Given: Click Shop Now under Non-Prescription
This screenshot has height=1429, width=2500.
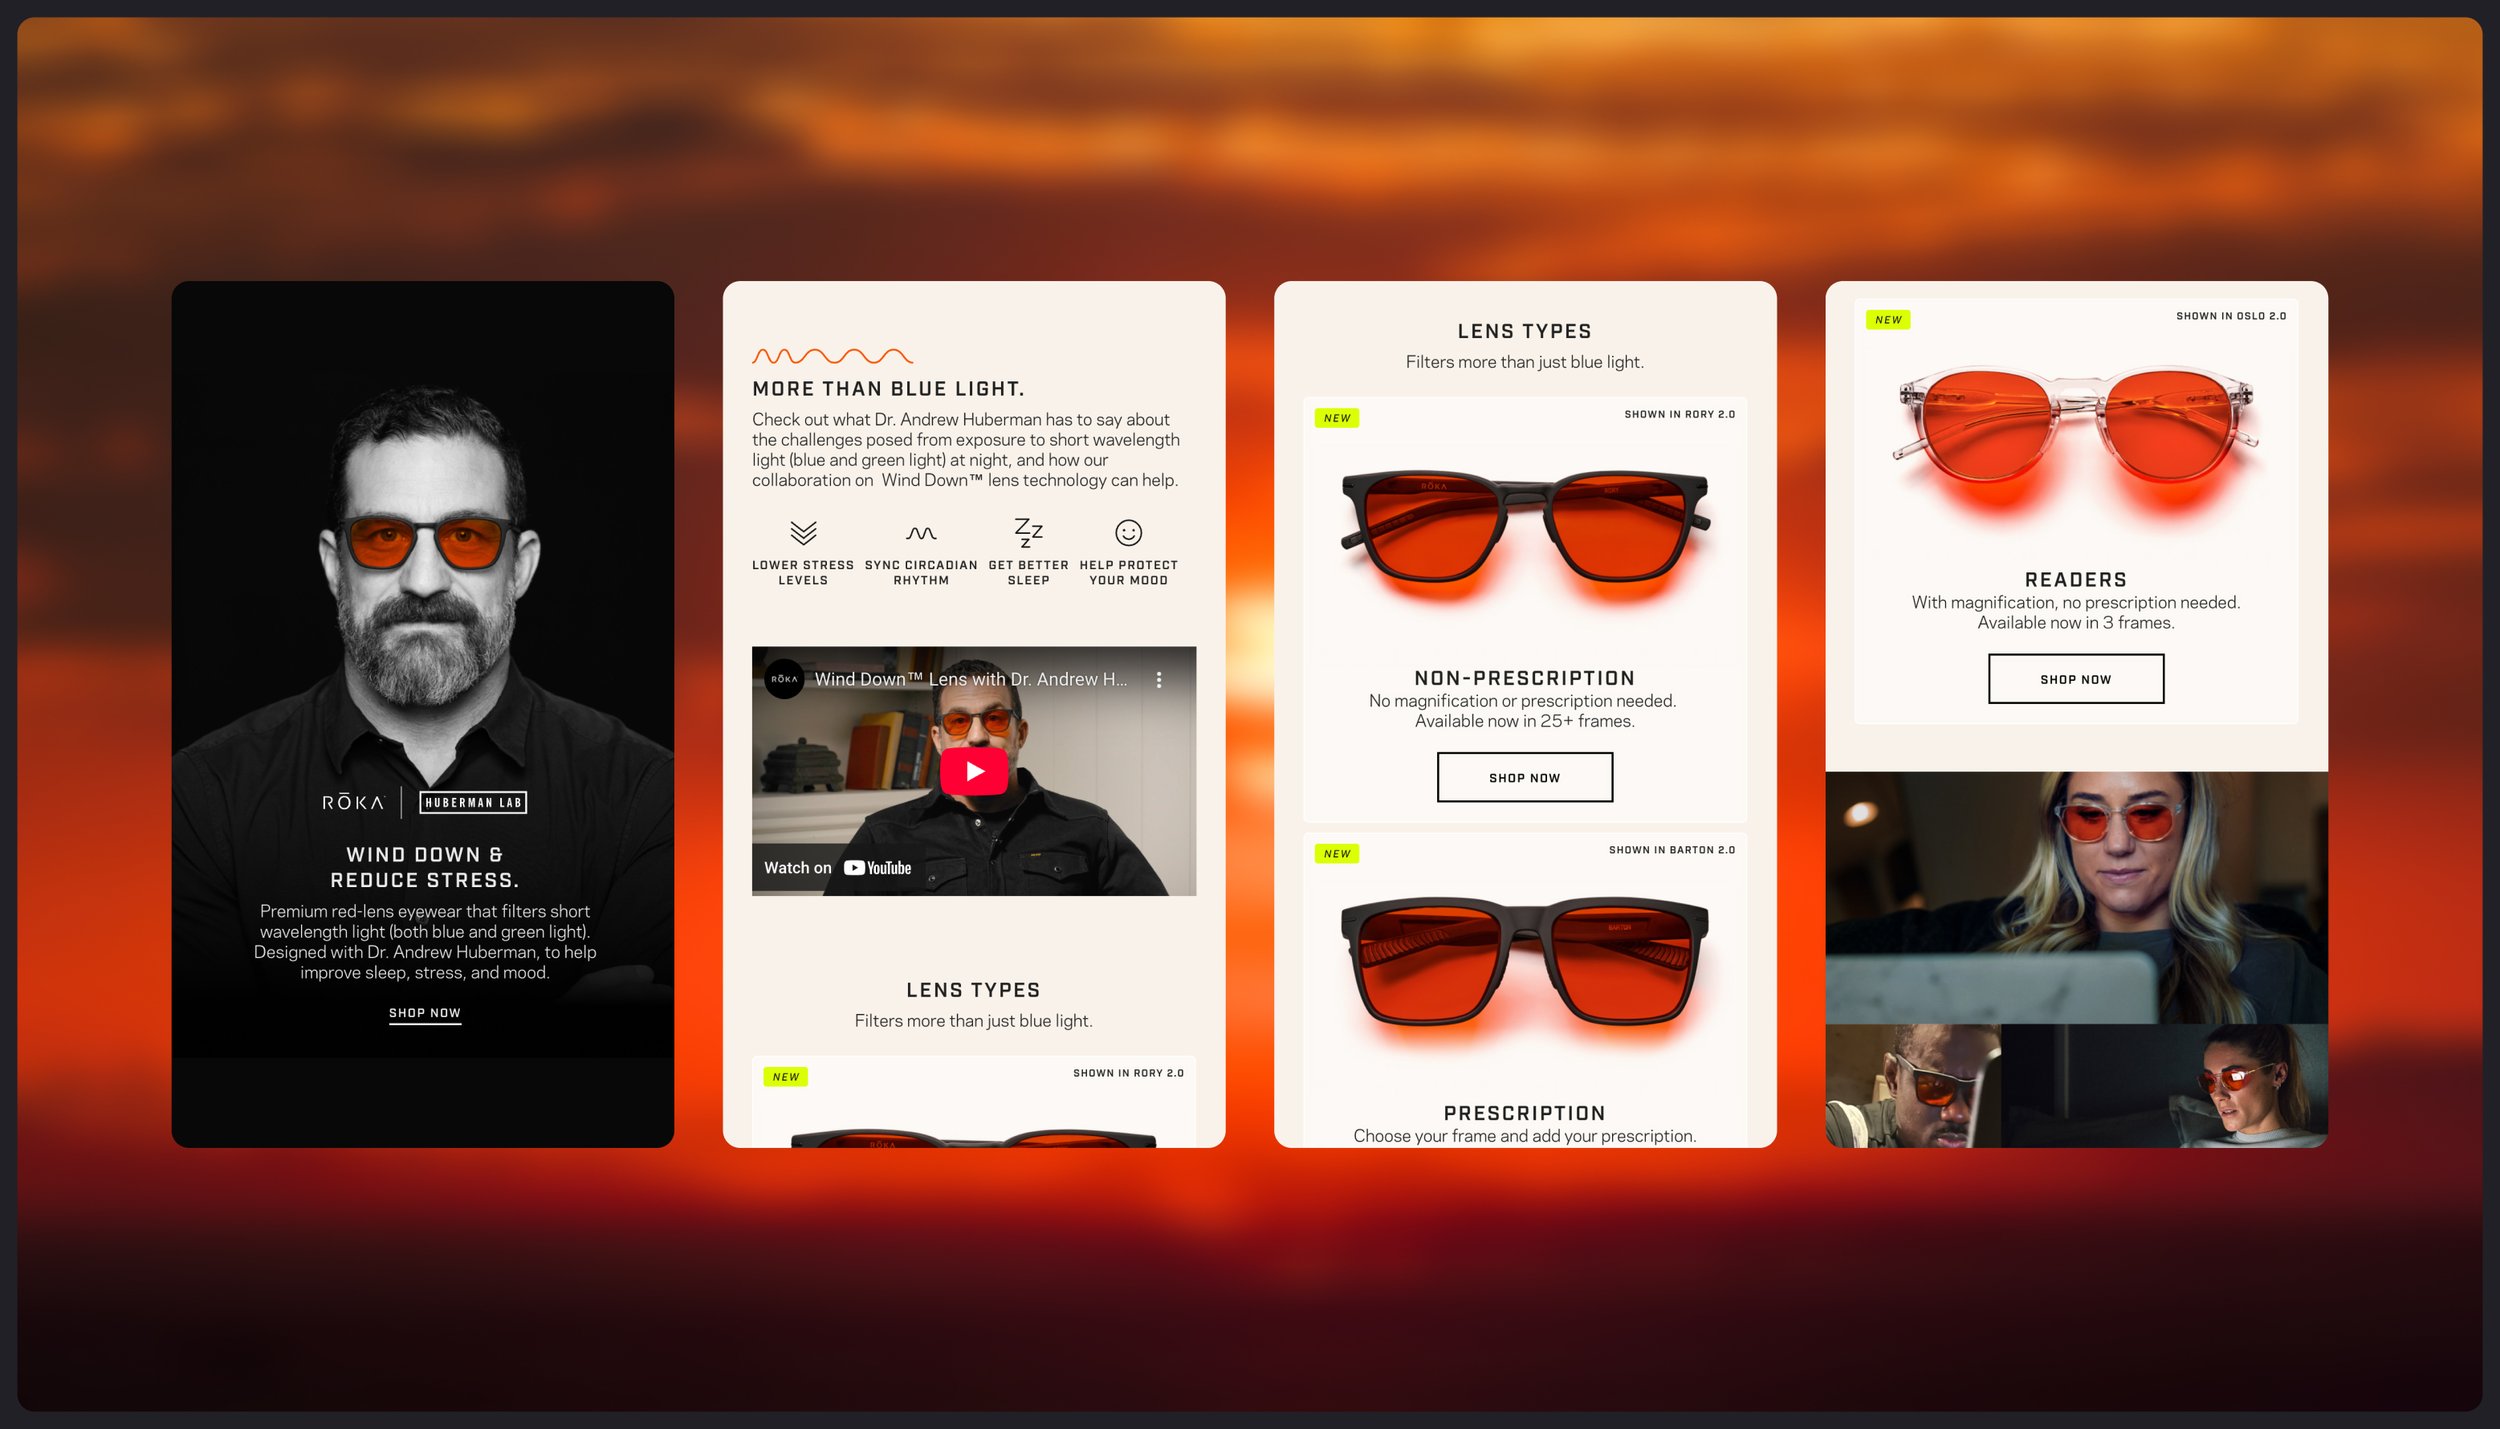Looking at the screenshot, I should click(x=1524, y=777).
